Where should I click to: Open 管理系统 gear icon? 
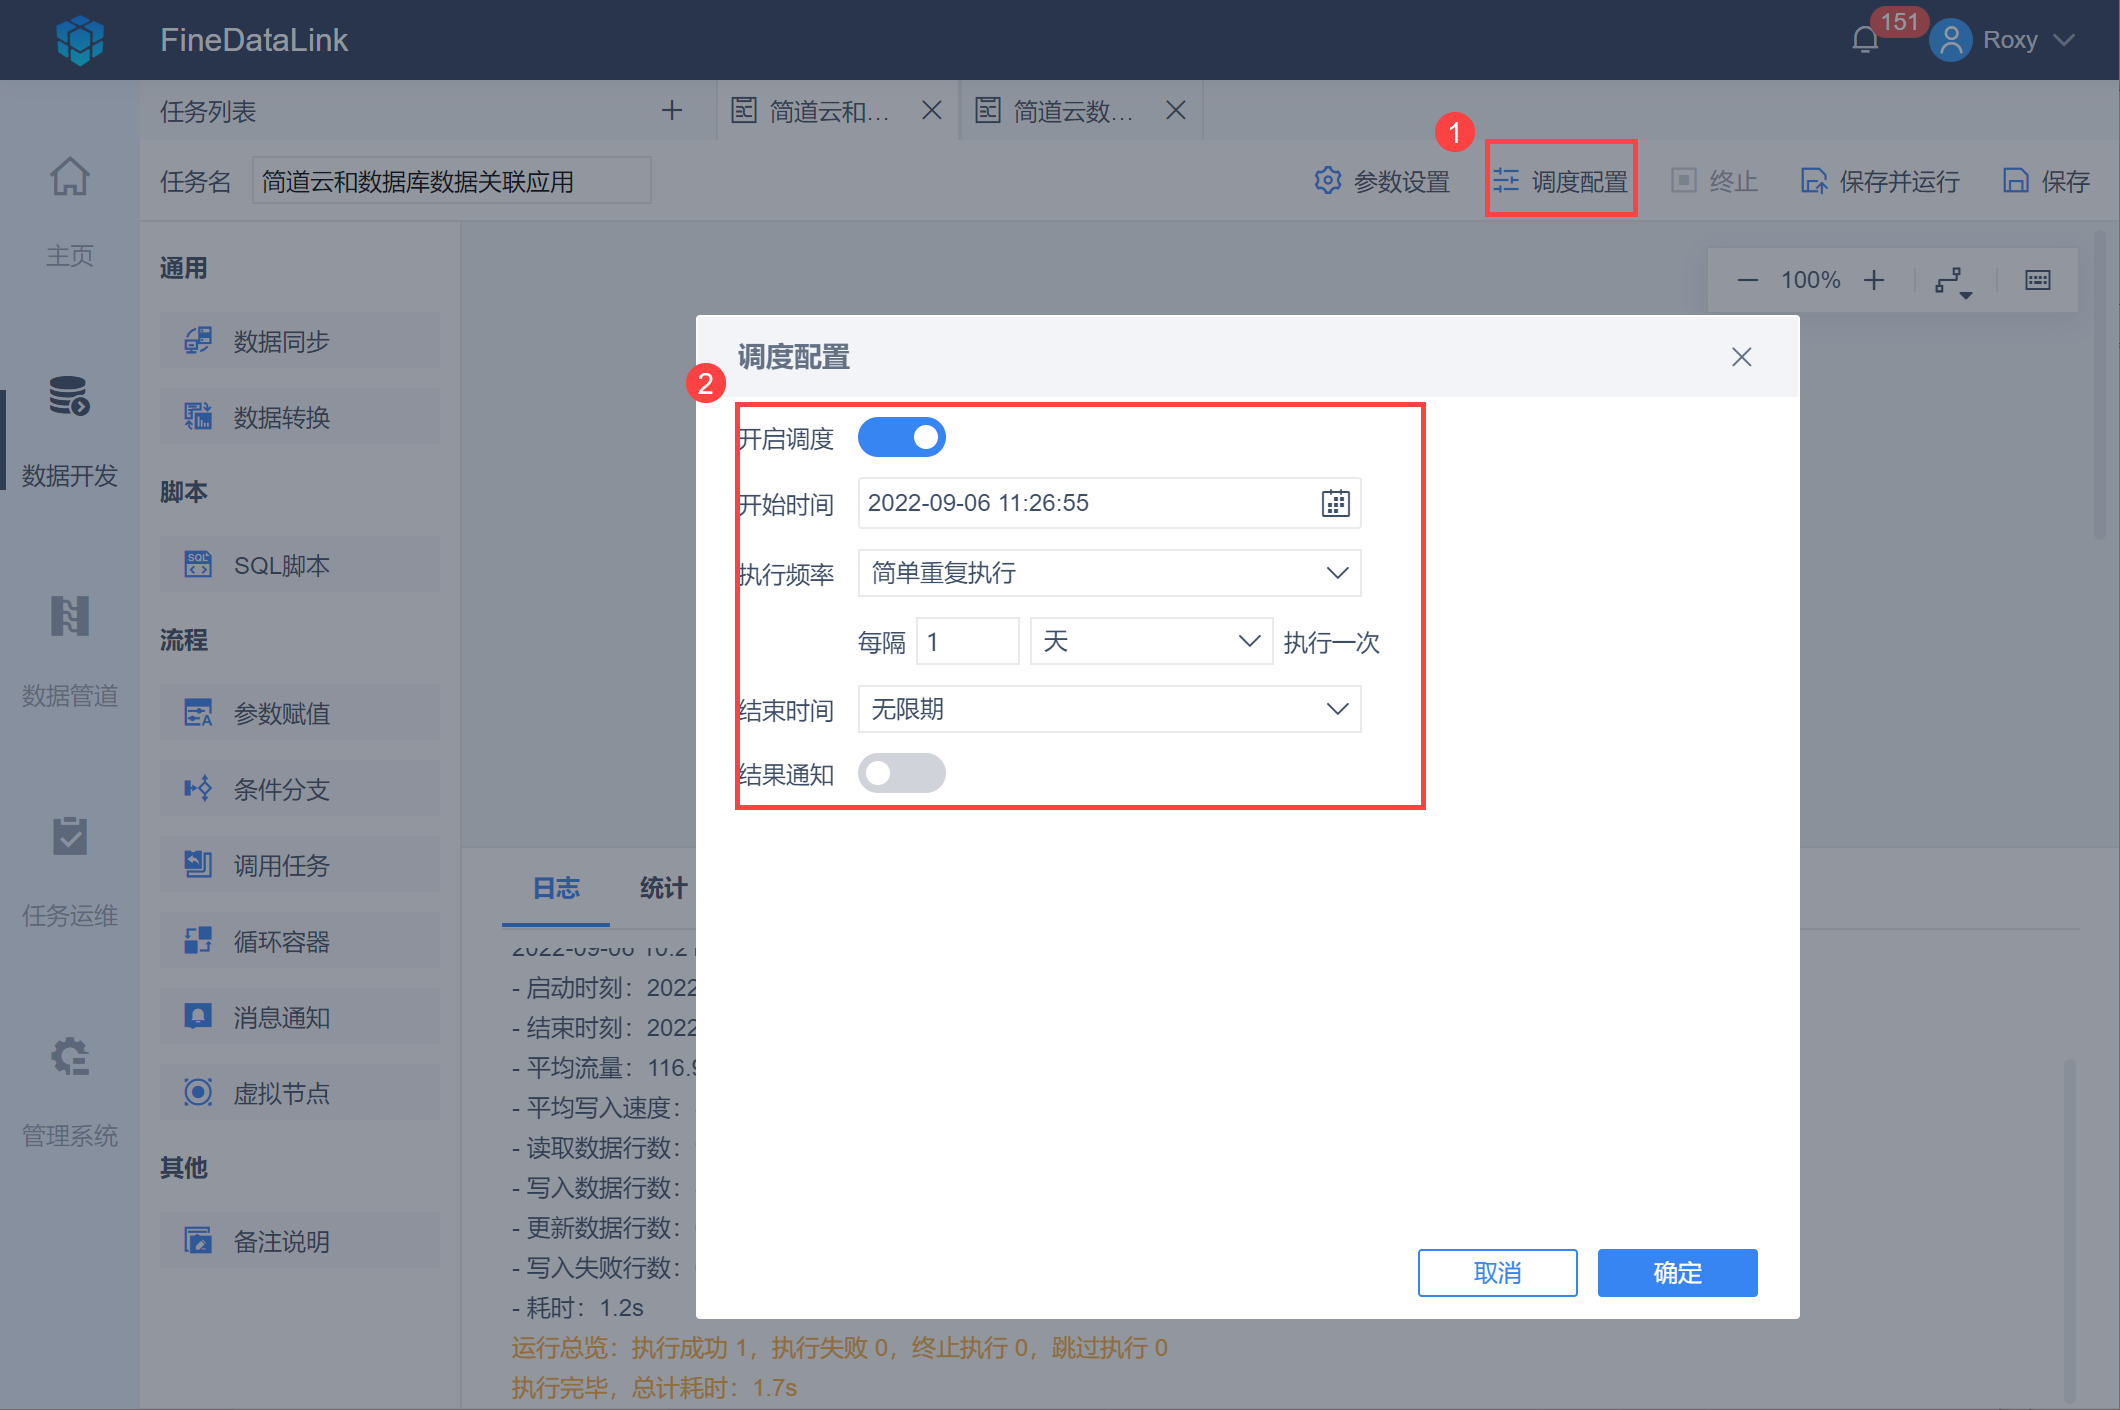[x=69, y=1057]
